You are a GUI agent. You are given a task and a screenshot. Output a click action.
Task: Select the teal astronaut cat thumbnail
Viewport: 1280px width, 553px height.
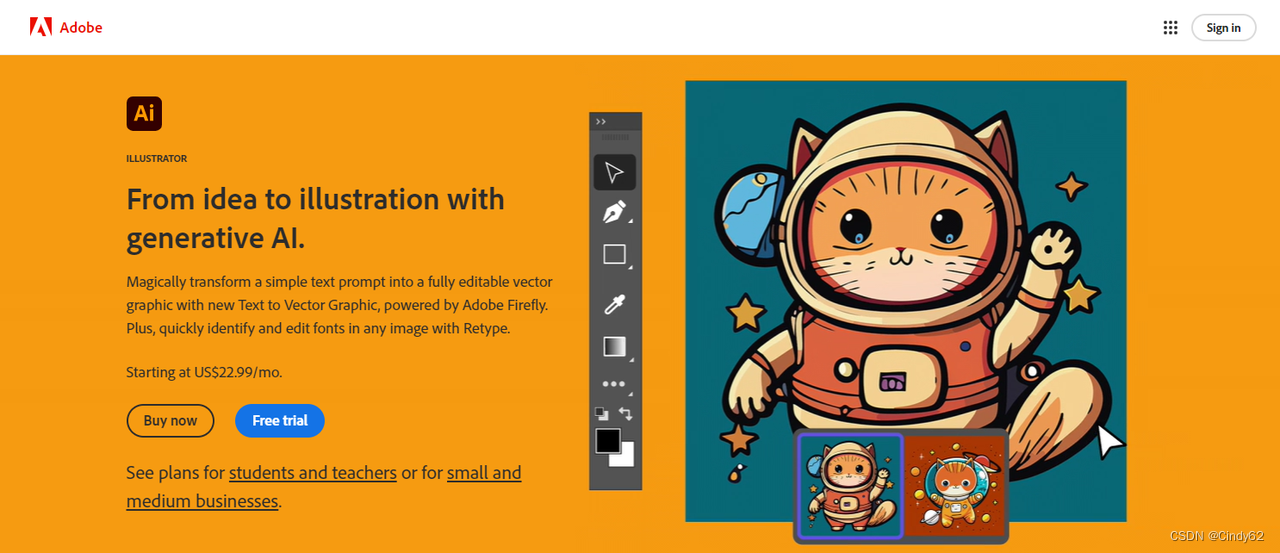[x=850, y=486]
